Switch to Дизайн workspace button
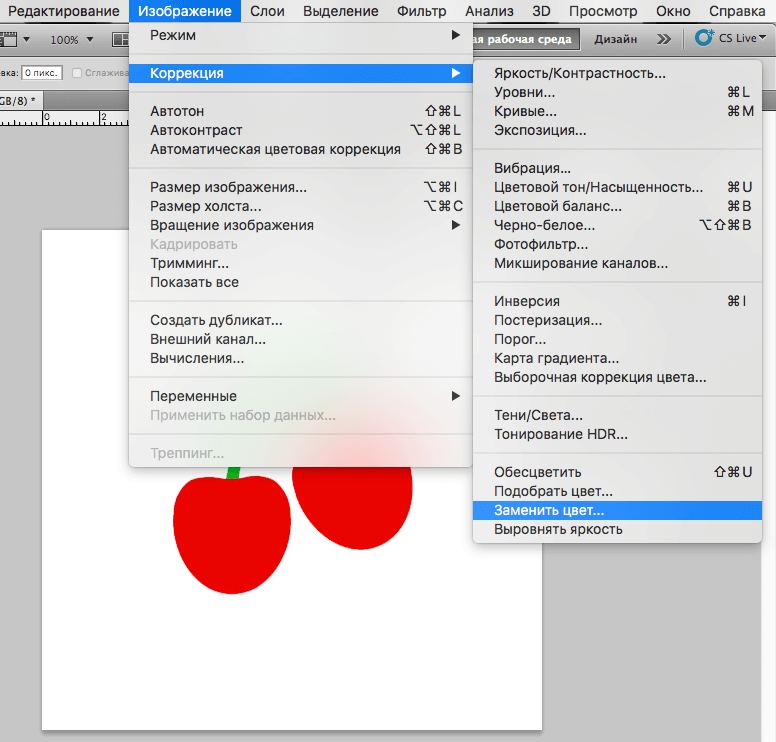This screenshot has height=742, width=776. coord(614,39)
